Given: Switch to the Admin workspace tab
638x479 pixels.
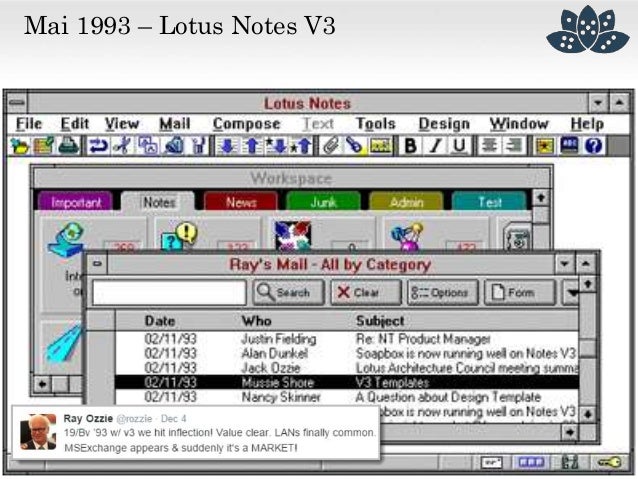Looking at the screenshot, I should point(406,201).
